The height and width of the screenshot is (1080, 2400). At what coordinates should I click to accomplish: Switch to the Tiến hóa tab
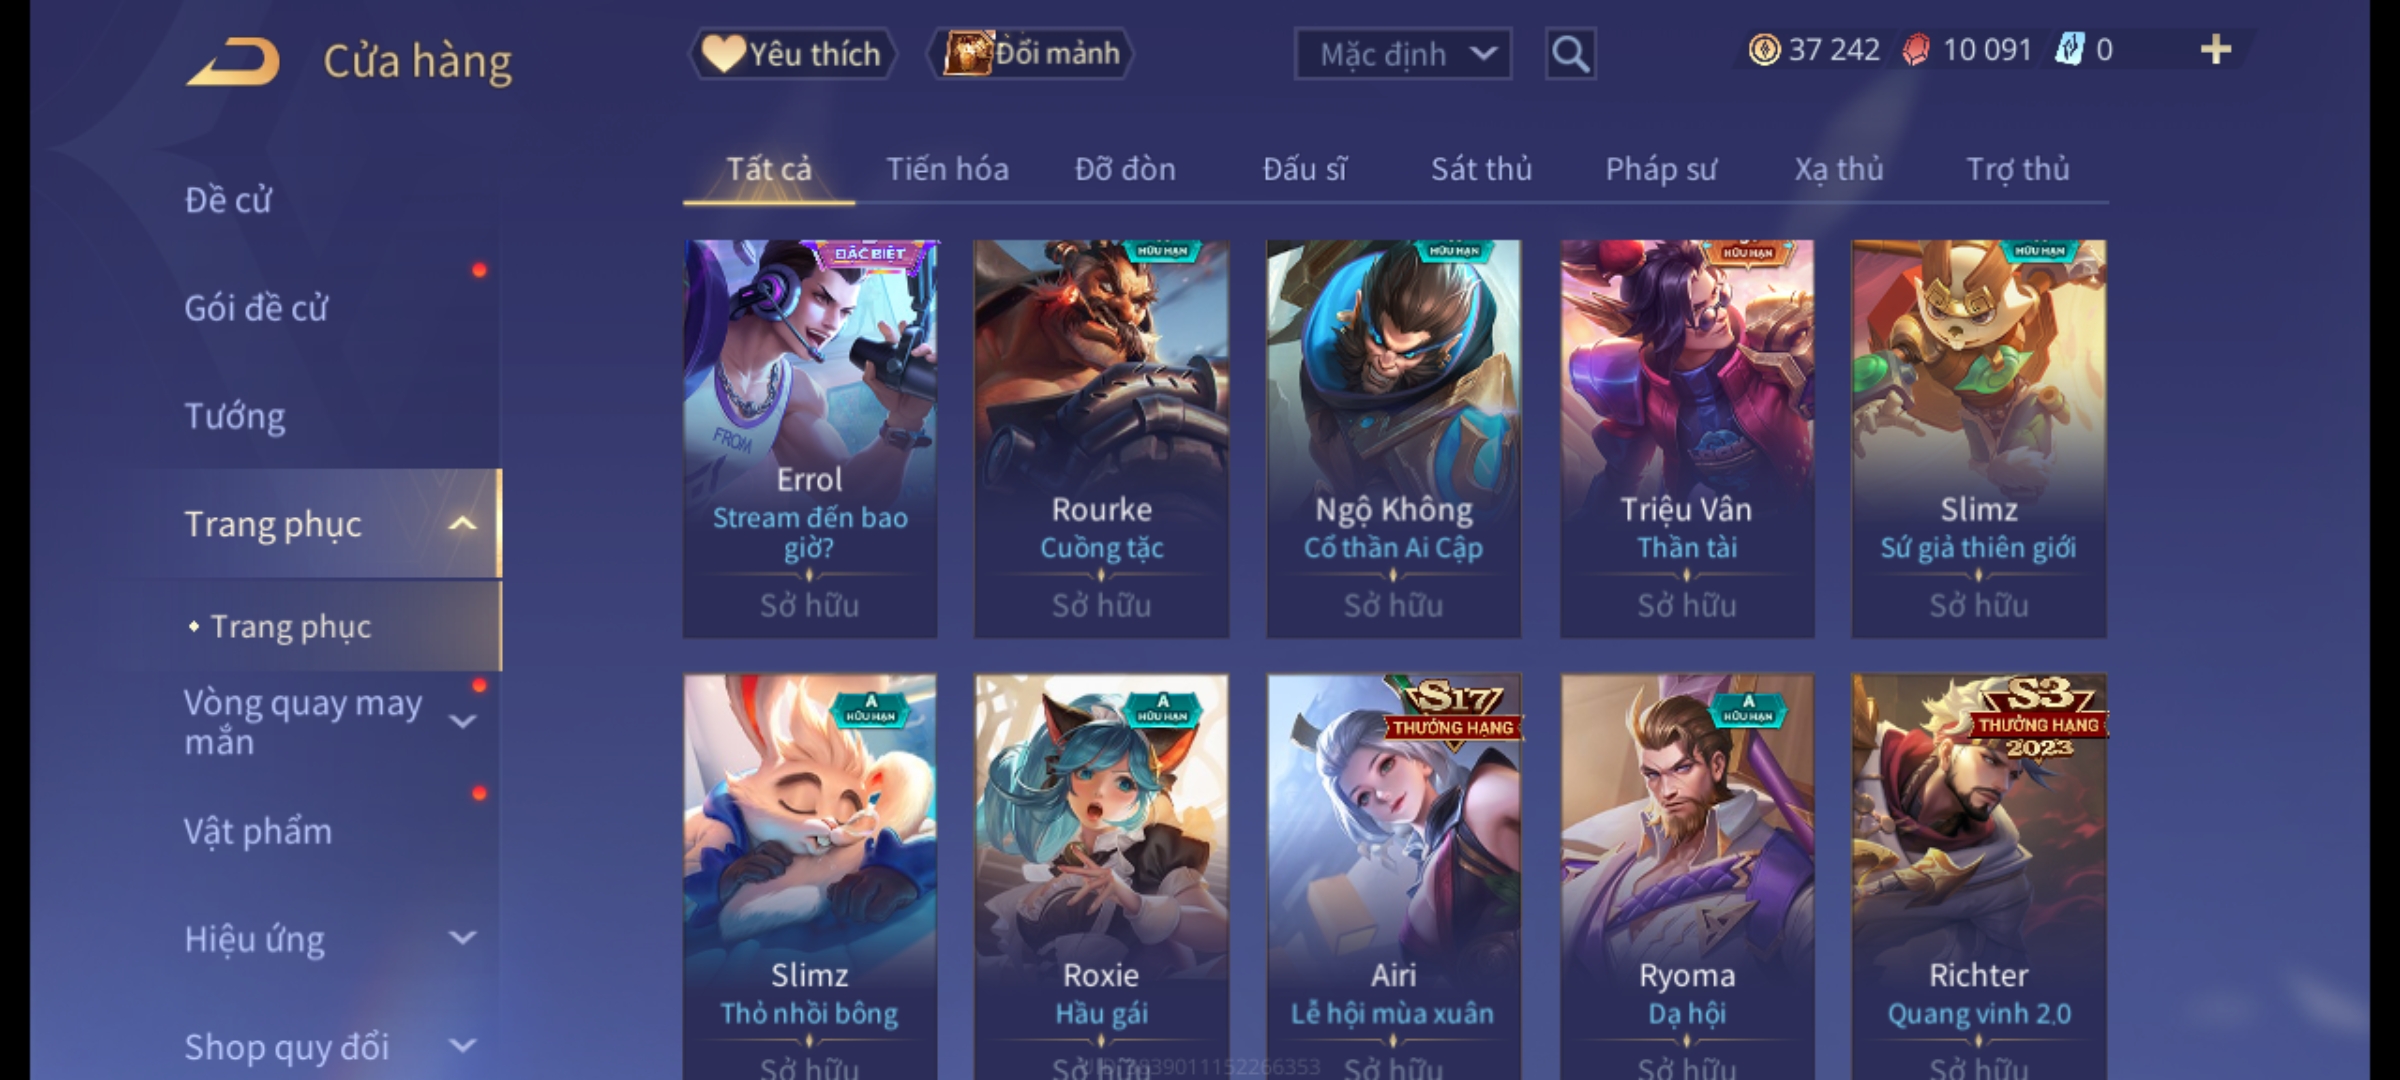[947, 169]
